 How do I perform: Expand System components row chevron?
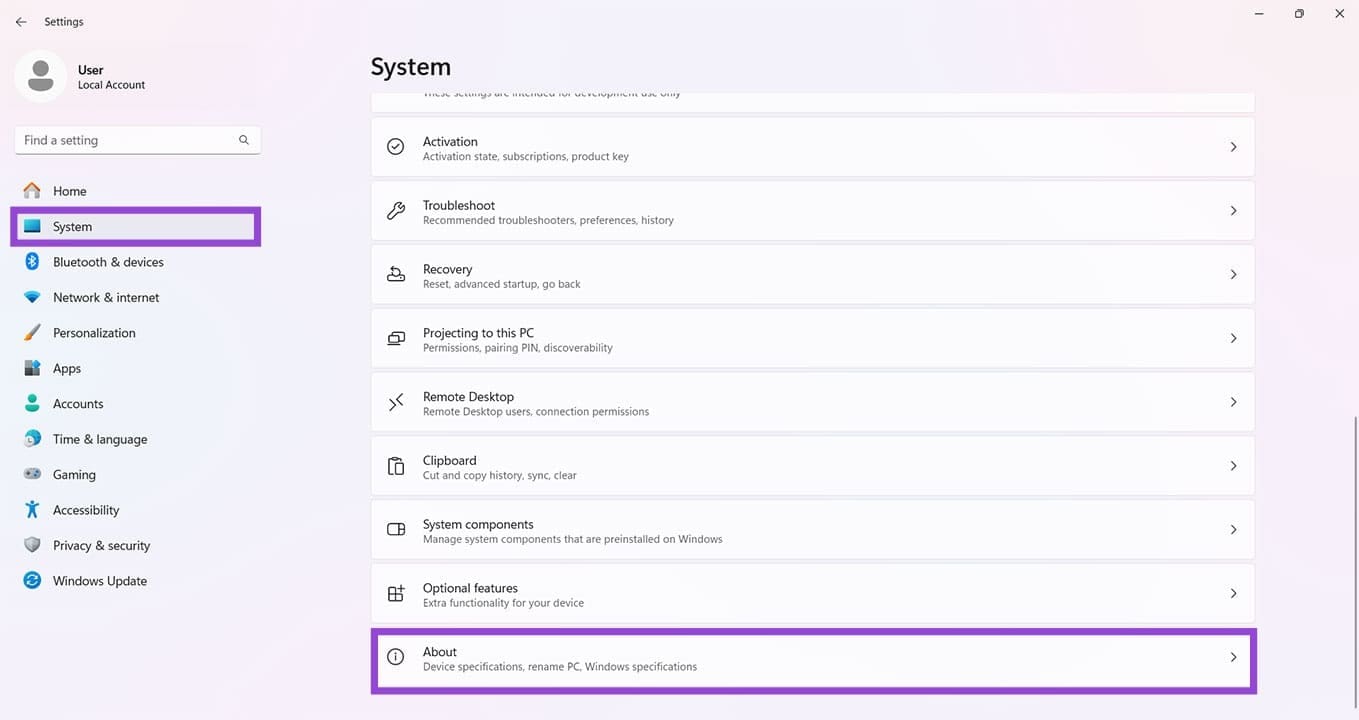click(x=1233, y=530)
